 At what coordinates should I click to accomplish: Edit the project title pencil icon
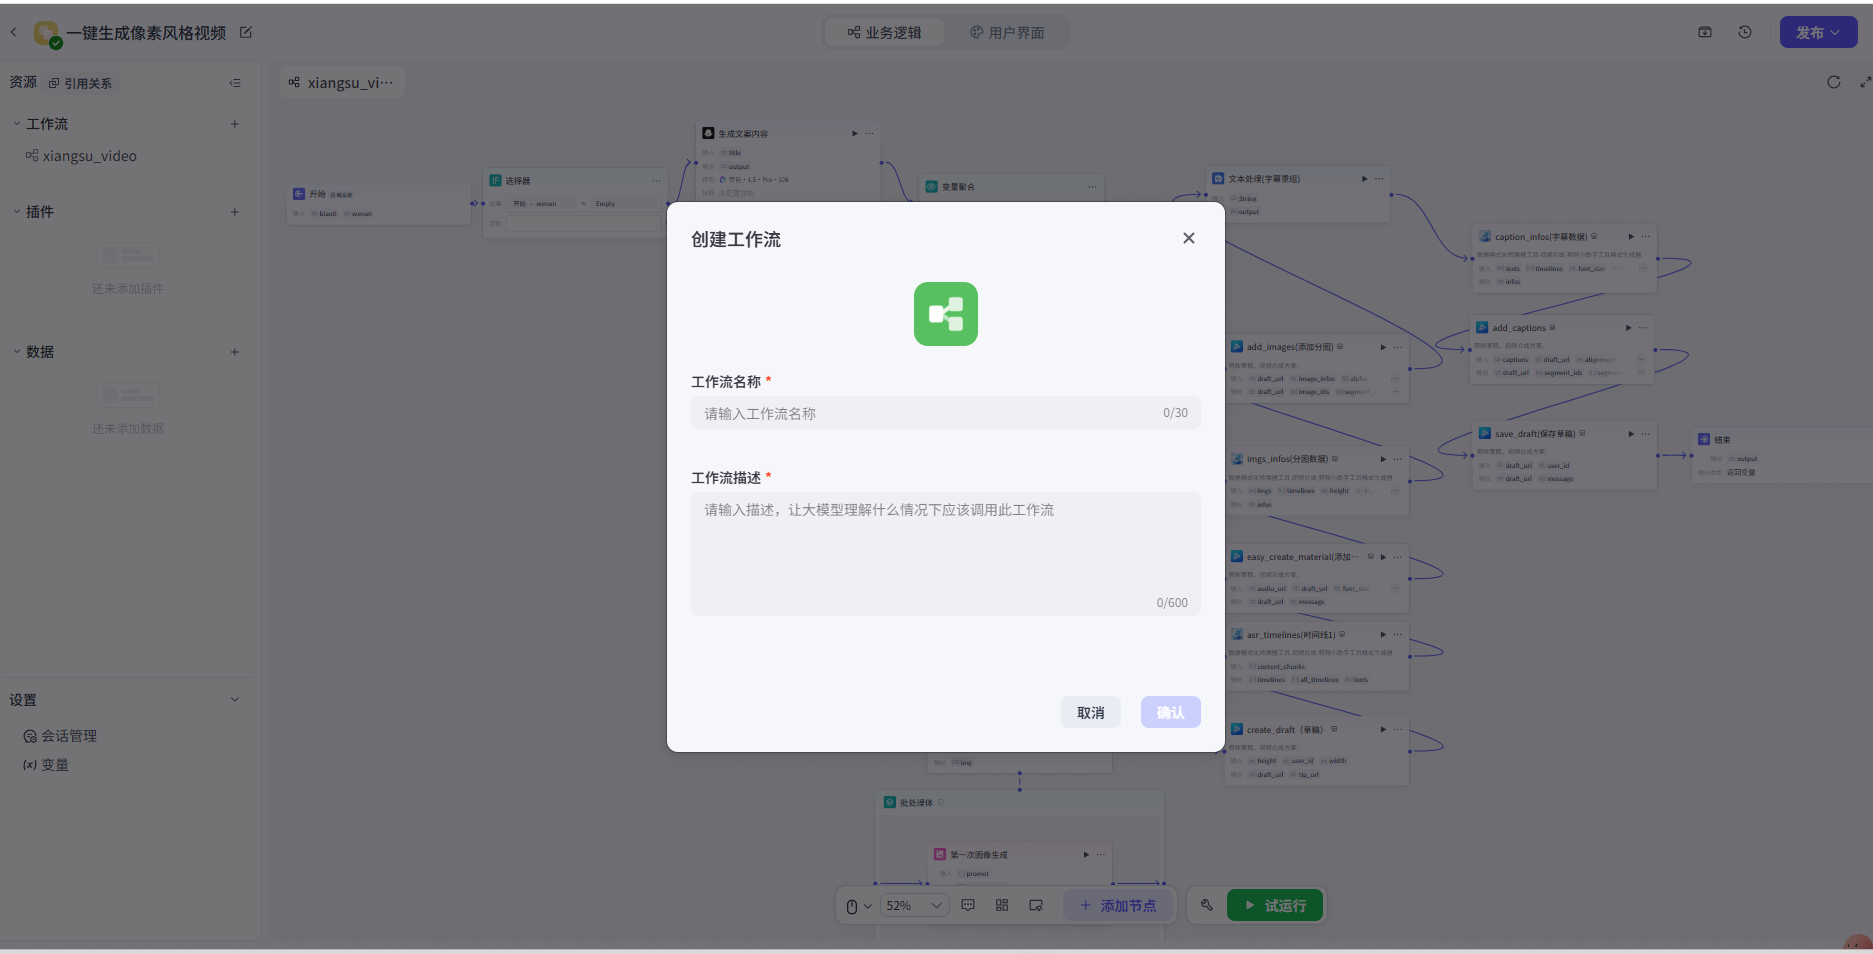(x=246, y=33)
